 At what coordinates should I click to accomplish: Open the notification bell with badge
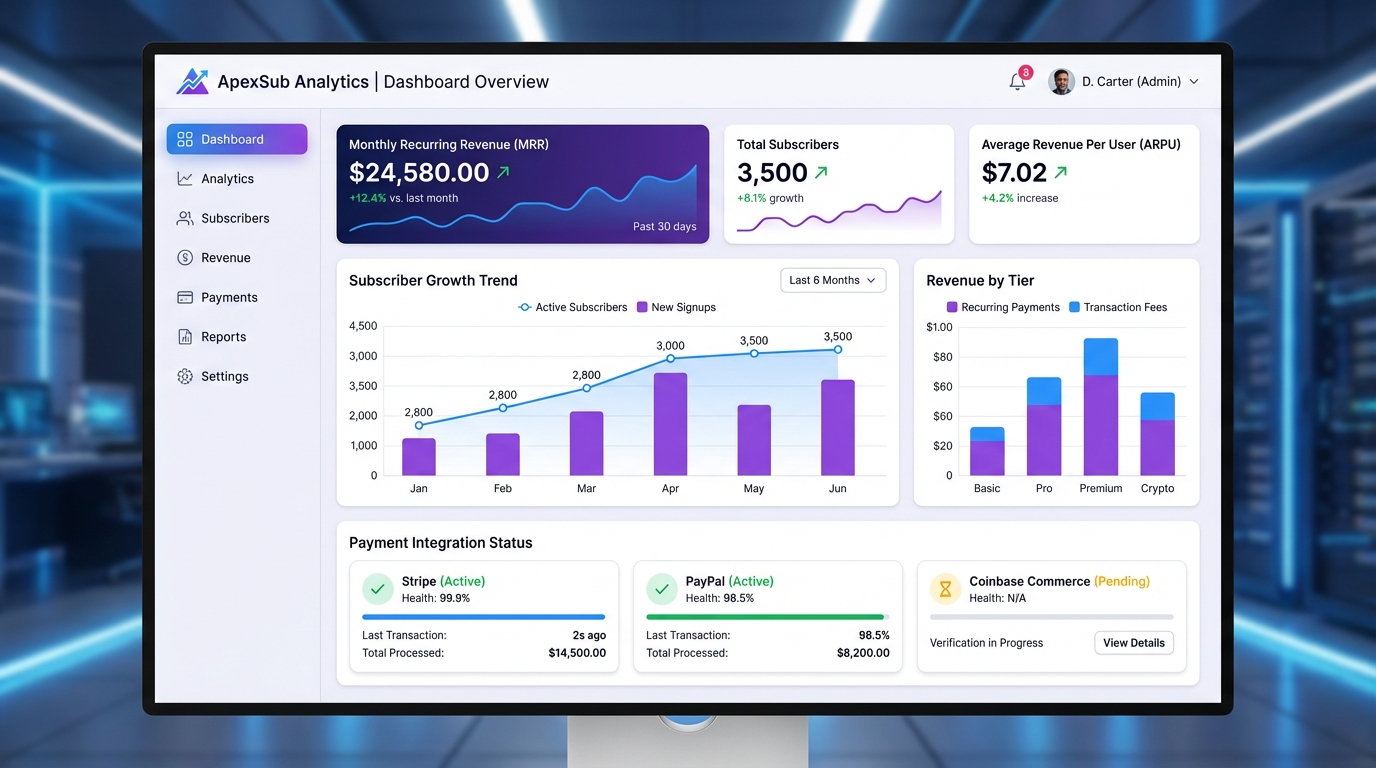point(1017,81)
